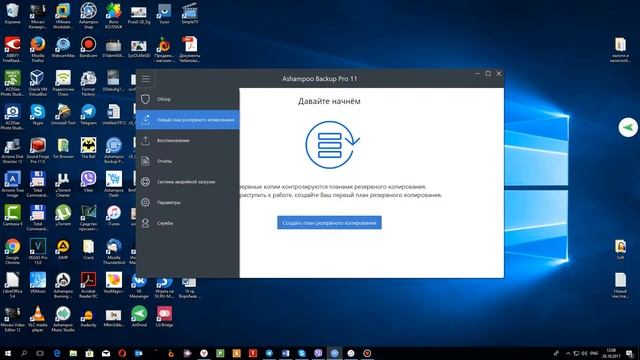Click the green AirDroid floating bubble
This screenshot has width=640, height=360.
[x=628, y=127]
